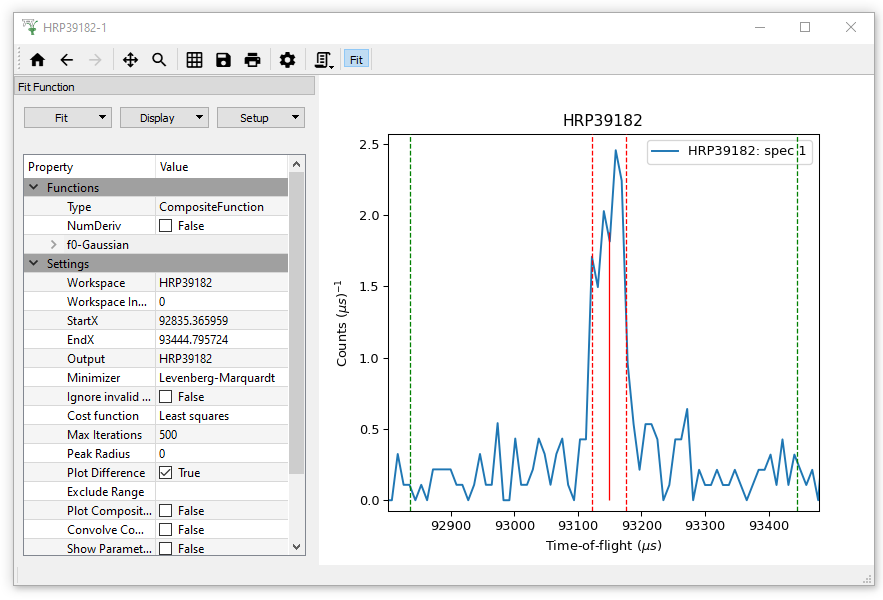Toggle the grid lines icon
Viewport: 883px width, 600px height.
[195, 60]
